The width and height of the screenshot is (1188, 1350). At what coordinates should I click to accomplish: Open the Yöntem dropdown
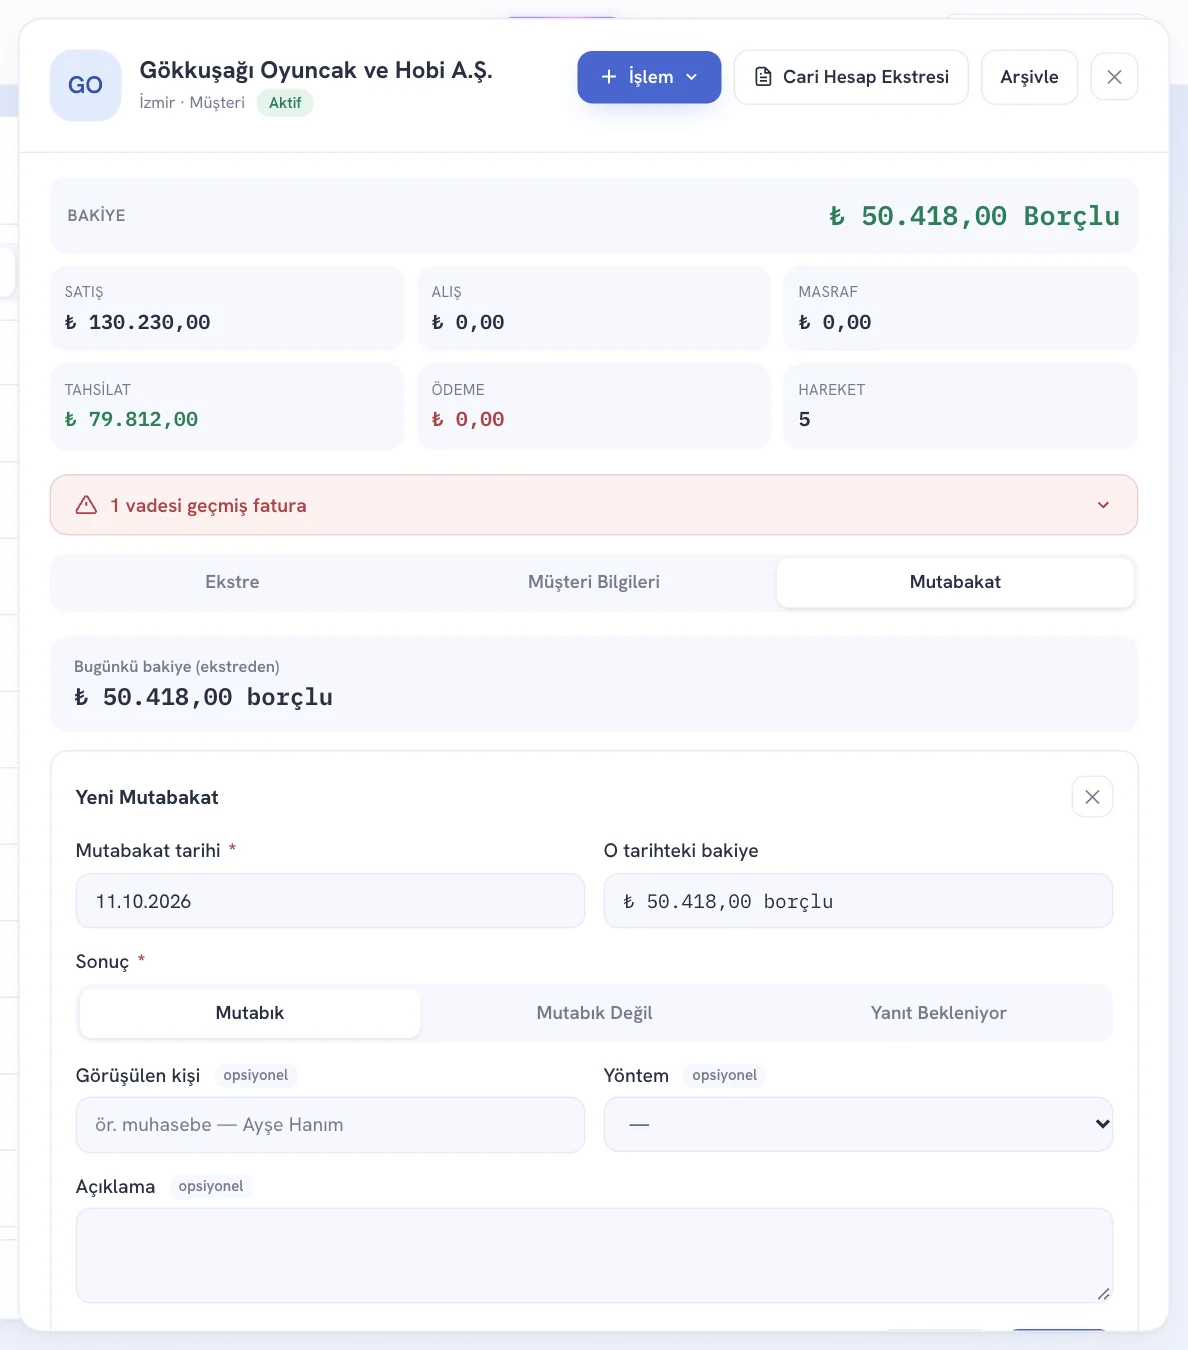858,1124
